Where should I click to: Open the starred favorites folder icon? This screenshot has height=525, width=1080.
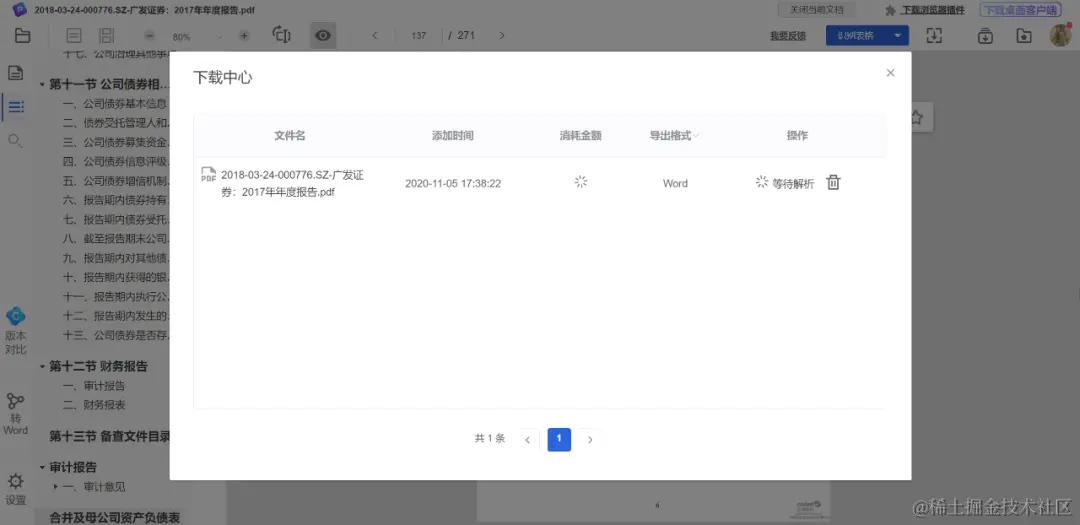click(1024, 36)
